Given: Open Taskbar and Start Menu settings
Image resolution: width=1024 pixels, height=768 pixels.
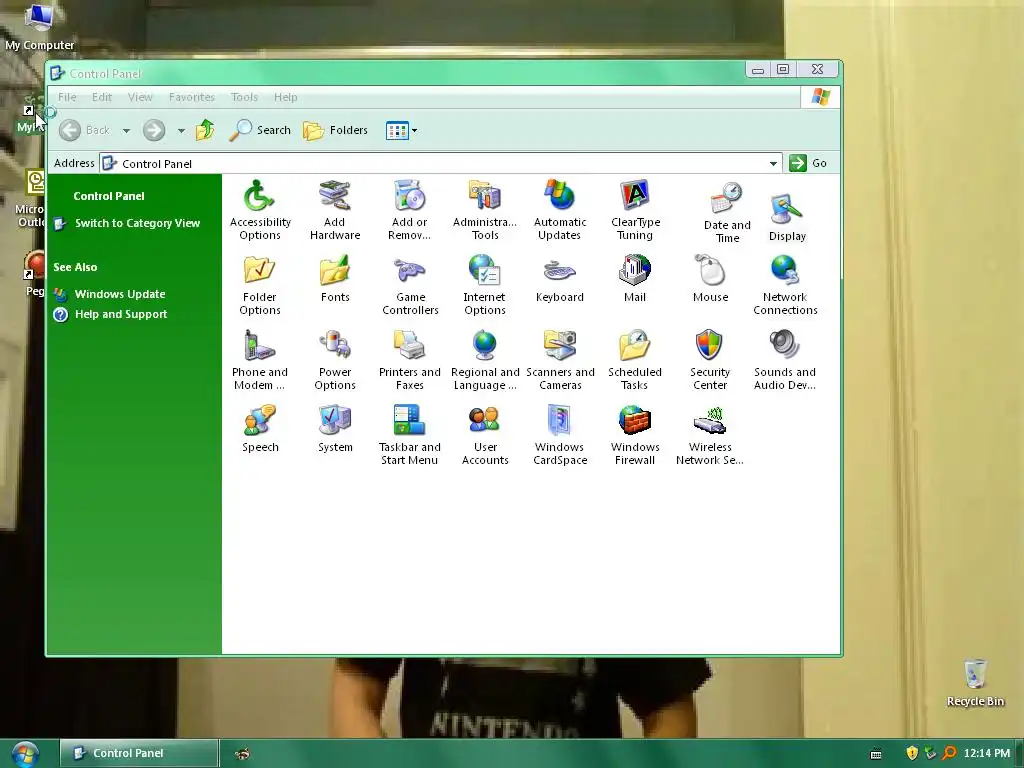Looking at the screenshot, I should click(x=409, y=435).
